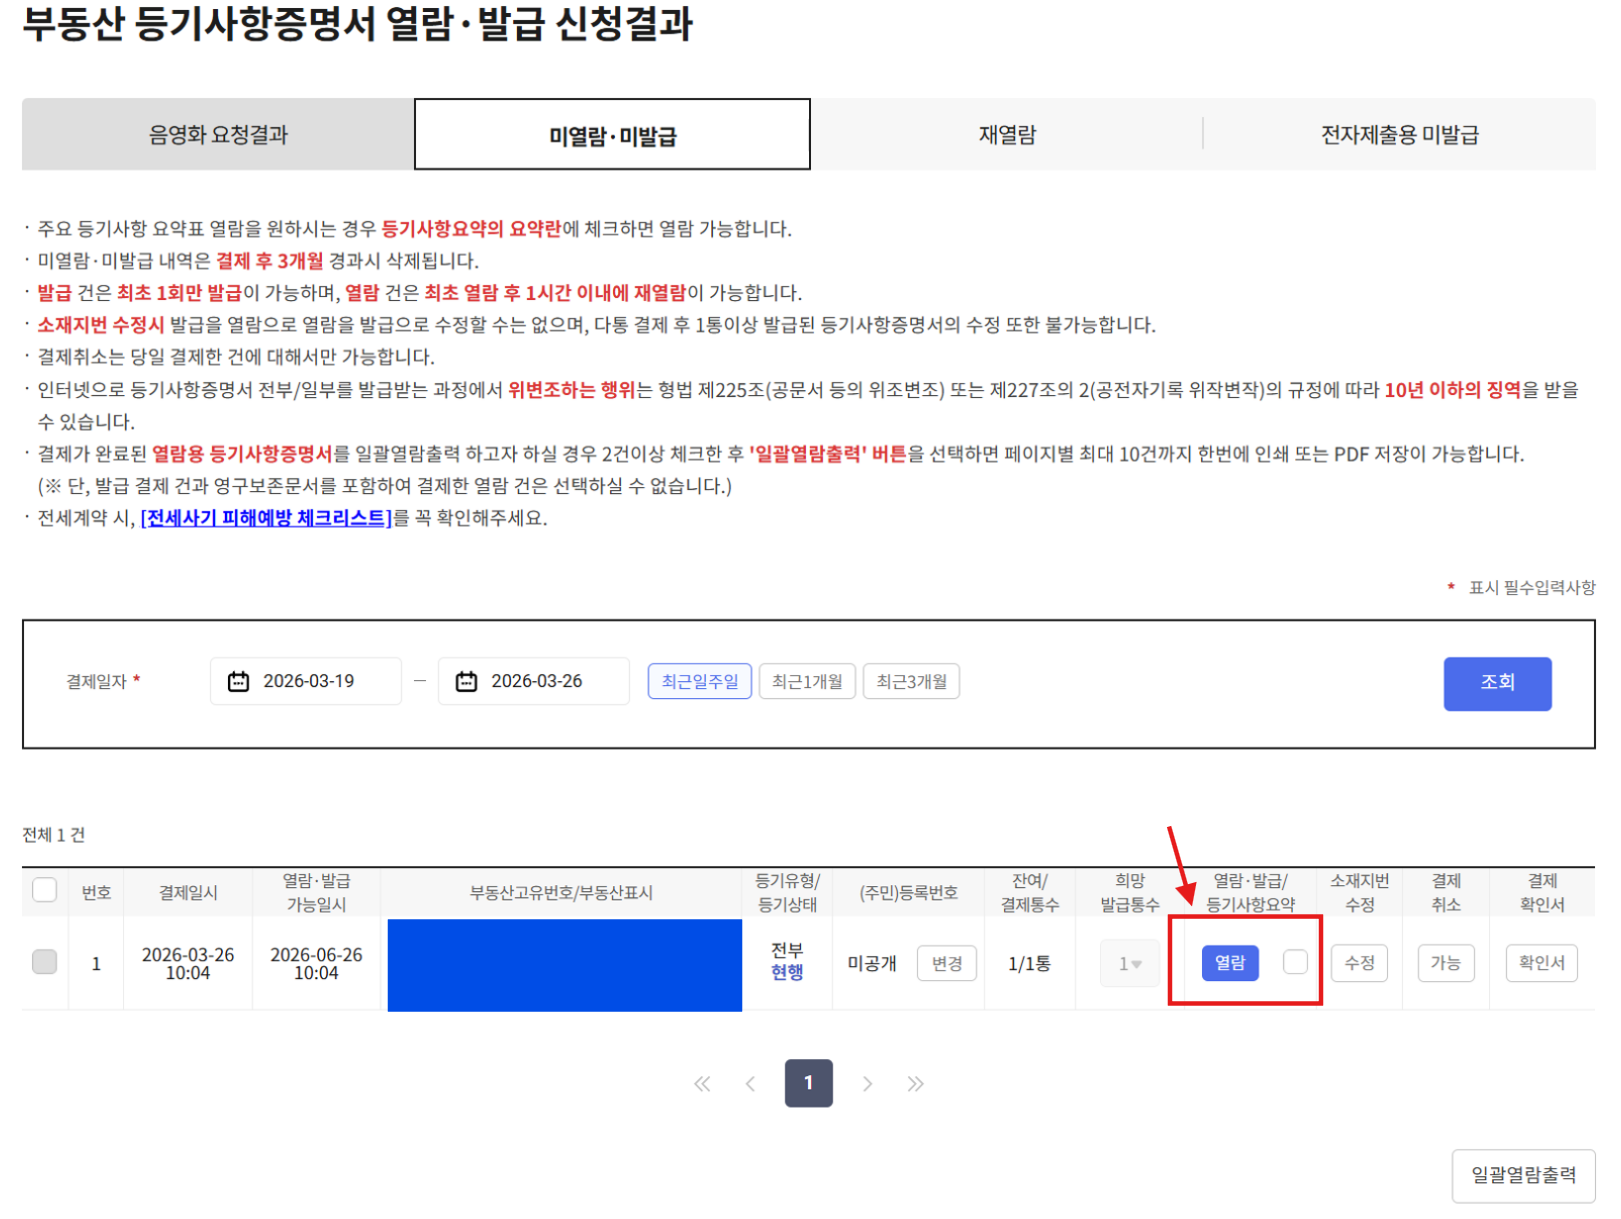Jump to the first page with the double-left arrow
The image size is (1621, 1219).
coord(702,1083)
